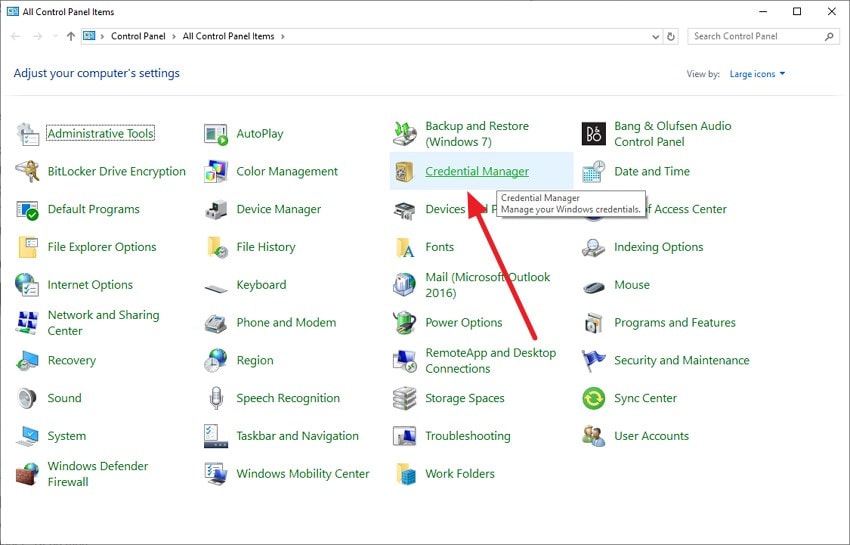Open RemoteApp and Desktop Connections link
Viewport: 850px width, 545px height.
point(491,361)
